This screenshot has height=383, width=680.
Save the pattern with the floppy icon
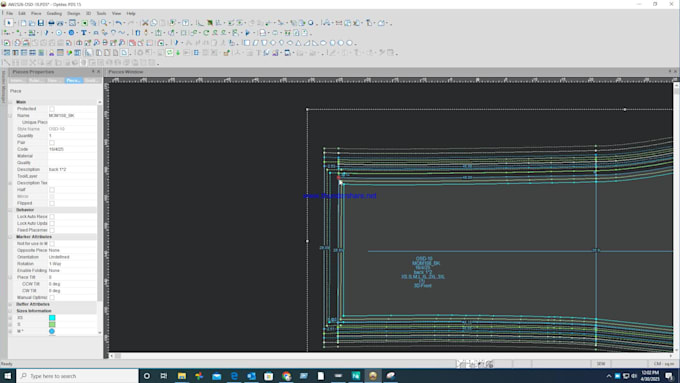[40, 23]
